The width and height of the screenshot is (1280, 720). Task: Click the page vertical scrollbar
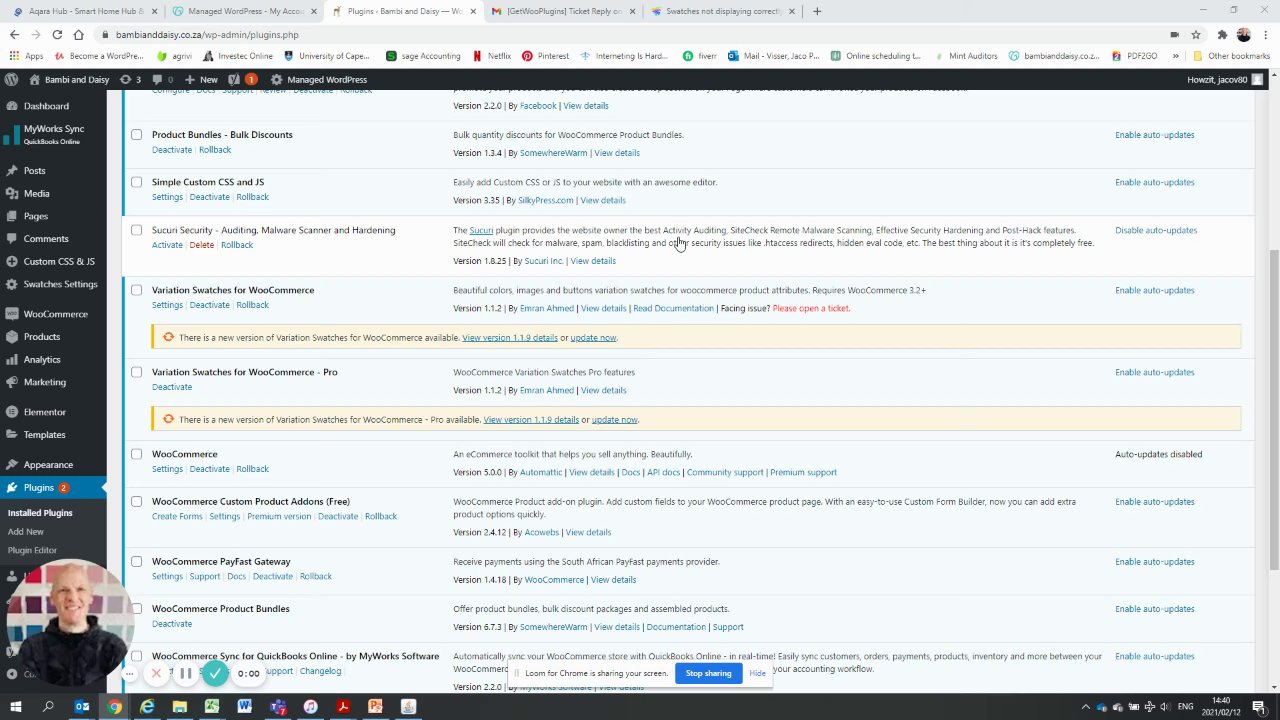(x=1273, y=410)
